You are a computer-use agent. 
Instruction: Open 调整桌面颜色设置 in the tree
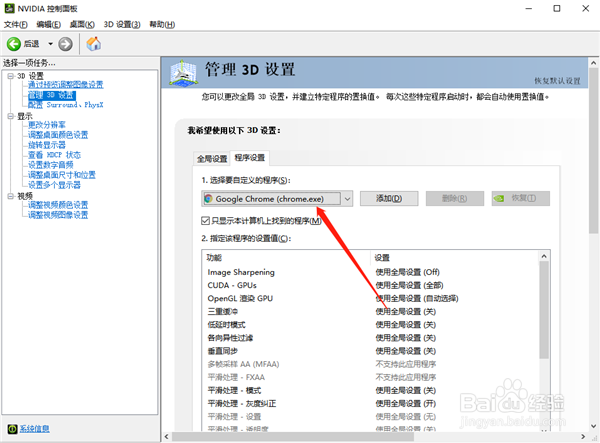point(58,135)
